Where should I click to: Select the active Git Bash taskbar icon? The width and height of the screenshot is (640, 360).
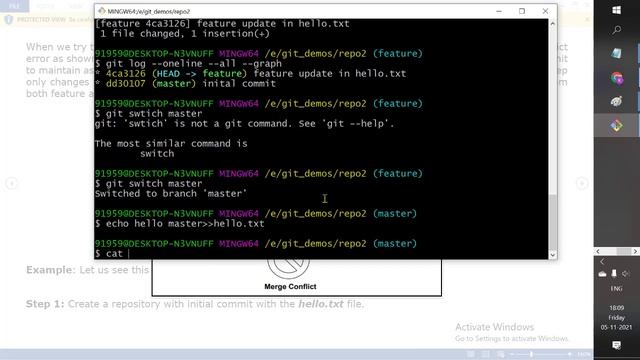click(x=616, y=125)
